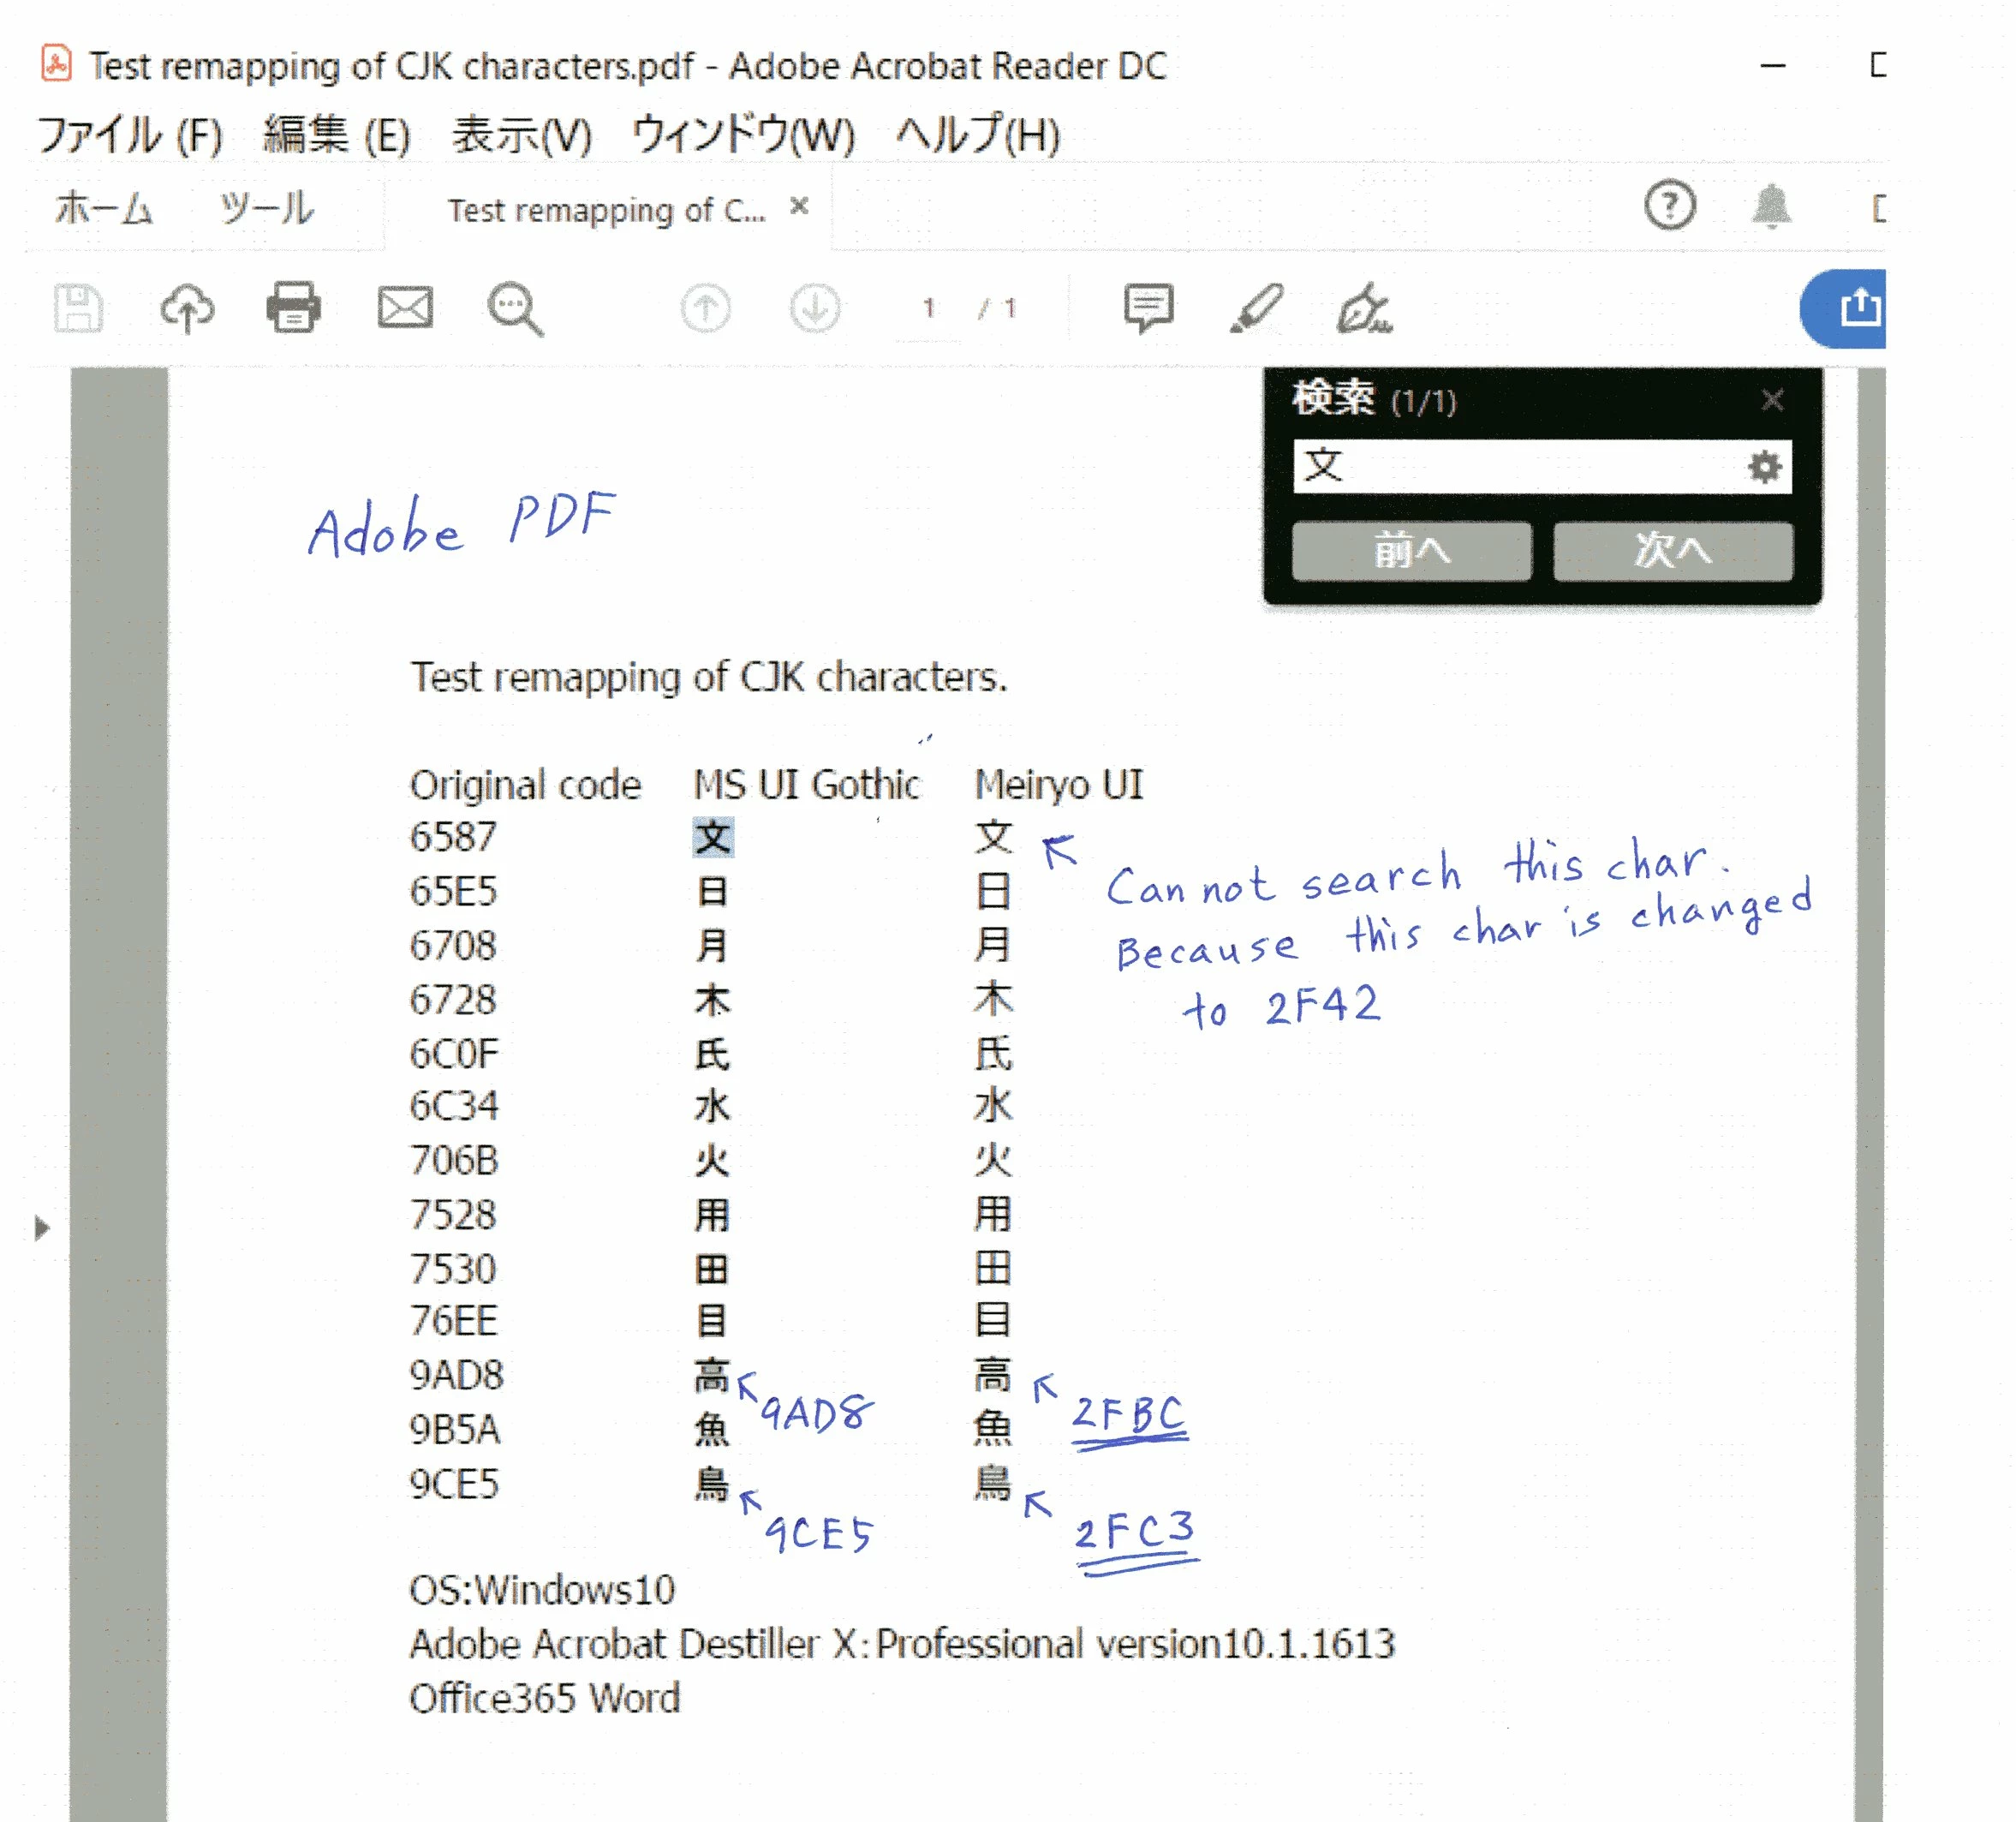The image size is (2016, 1822).
Task: Go to next page arrow
Action: point(815,308)
